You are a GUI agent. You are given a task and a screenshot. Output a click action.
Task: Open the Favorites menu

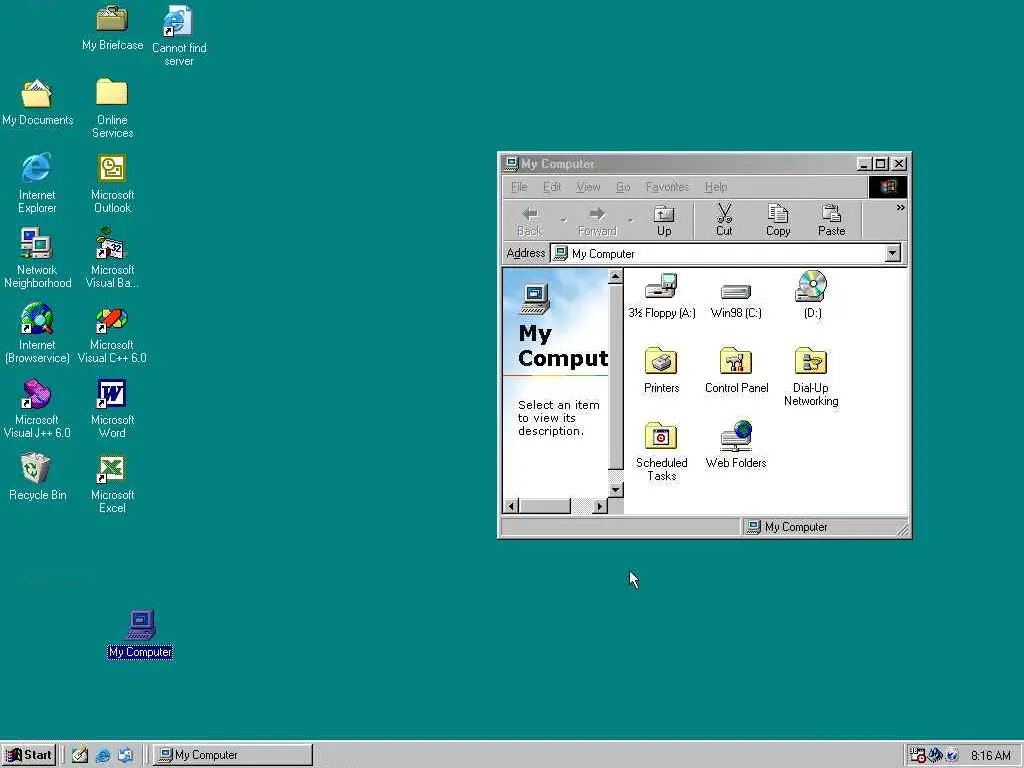(x=667, y=187)
